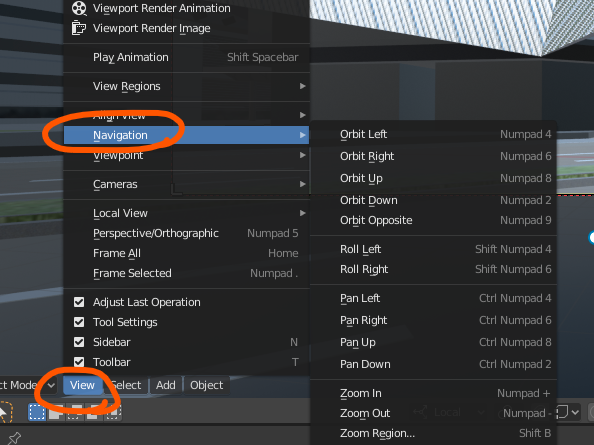Screen dimensions: 594x445
Task: Choose Pan Up
Action: point(433,342)
